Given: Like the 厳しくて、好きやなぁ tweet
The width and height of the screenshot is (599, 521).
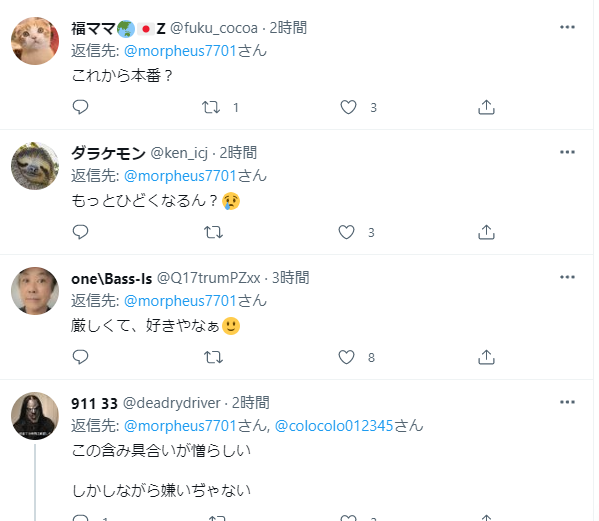Looking at the screenshot, I should (346, 357).
